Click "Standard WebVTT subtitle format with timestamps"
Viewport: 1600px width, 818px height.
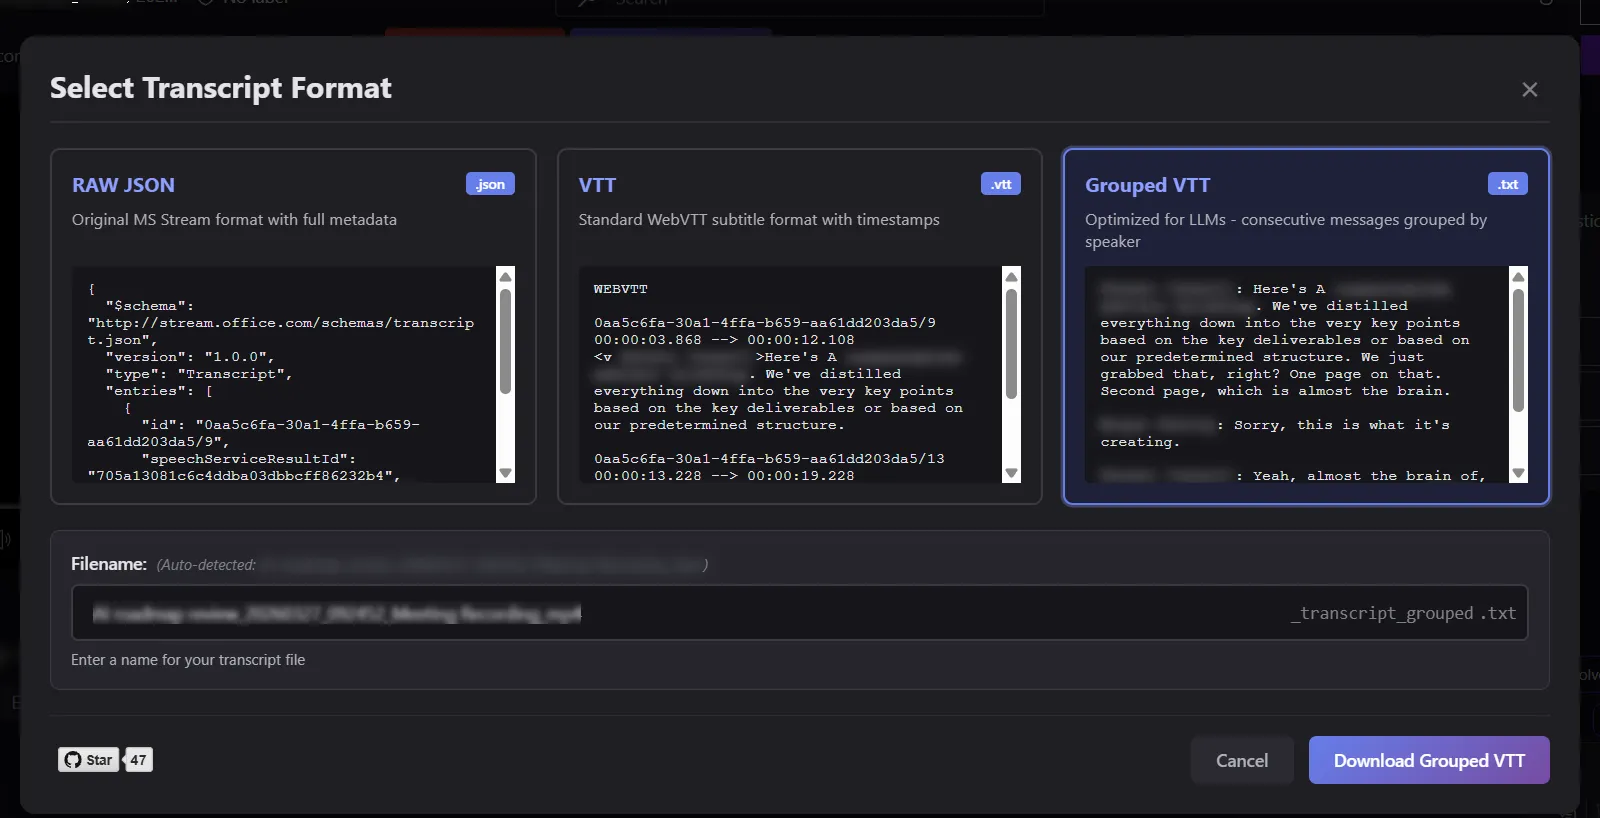pyautogui.click(x=759, y=220)
